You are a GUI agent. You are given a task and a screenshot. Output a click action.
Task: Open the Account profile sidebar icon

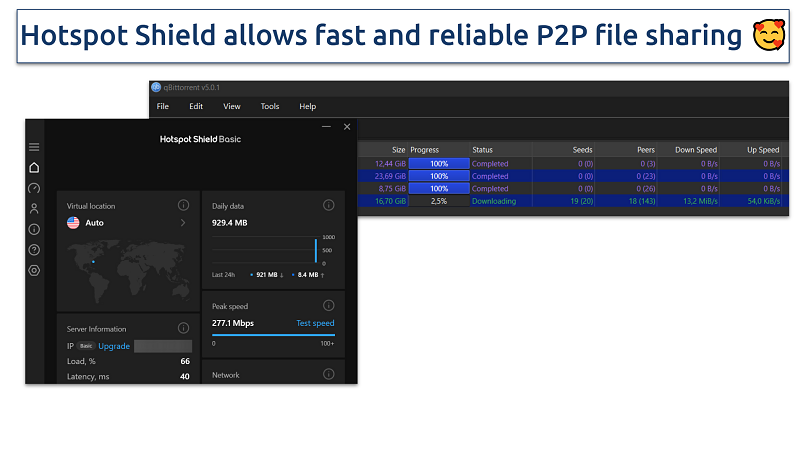pos(34,209)
